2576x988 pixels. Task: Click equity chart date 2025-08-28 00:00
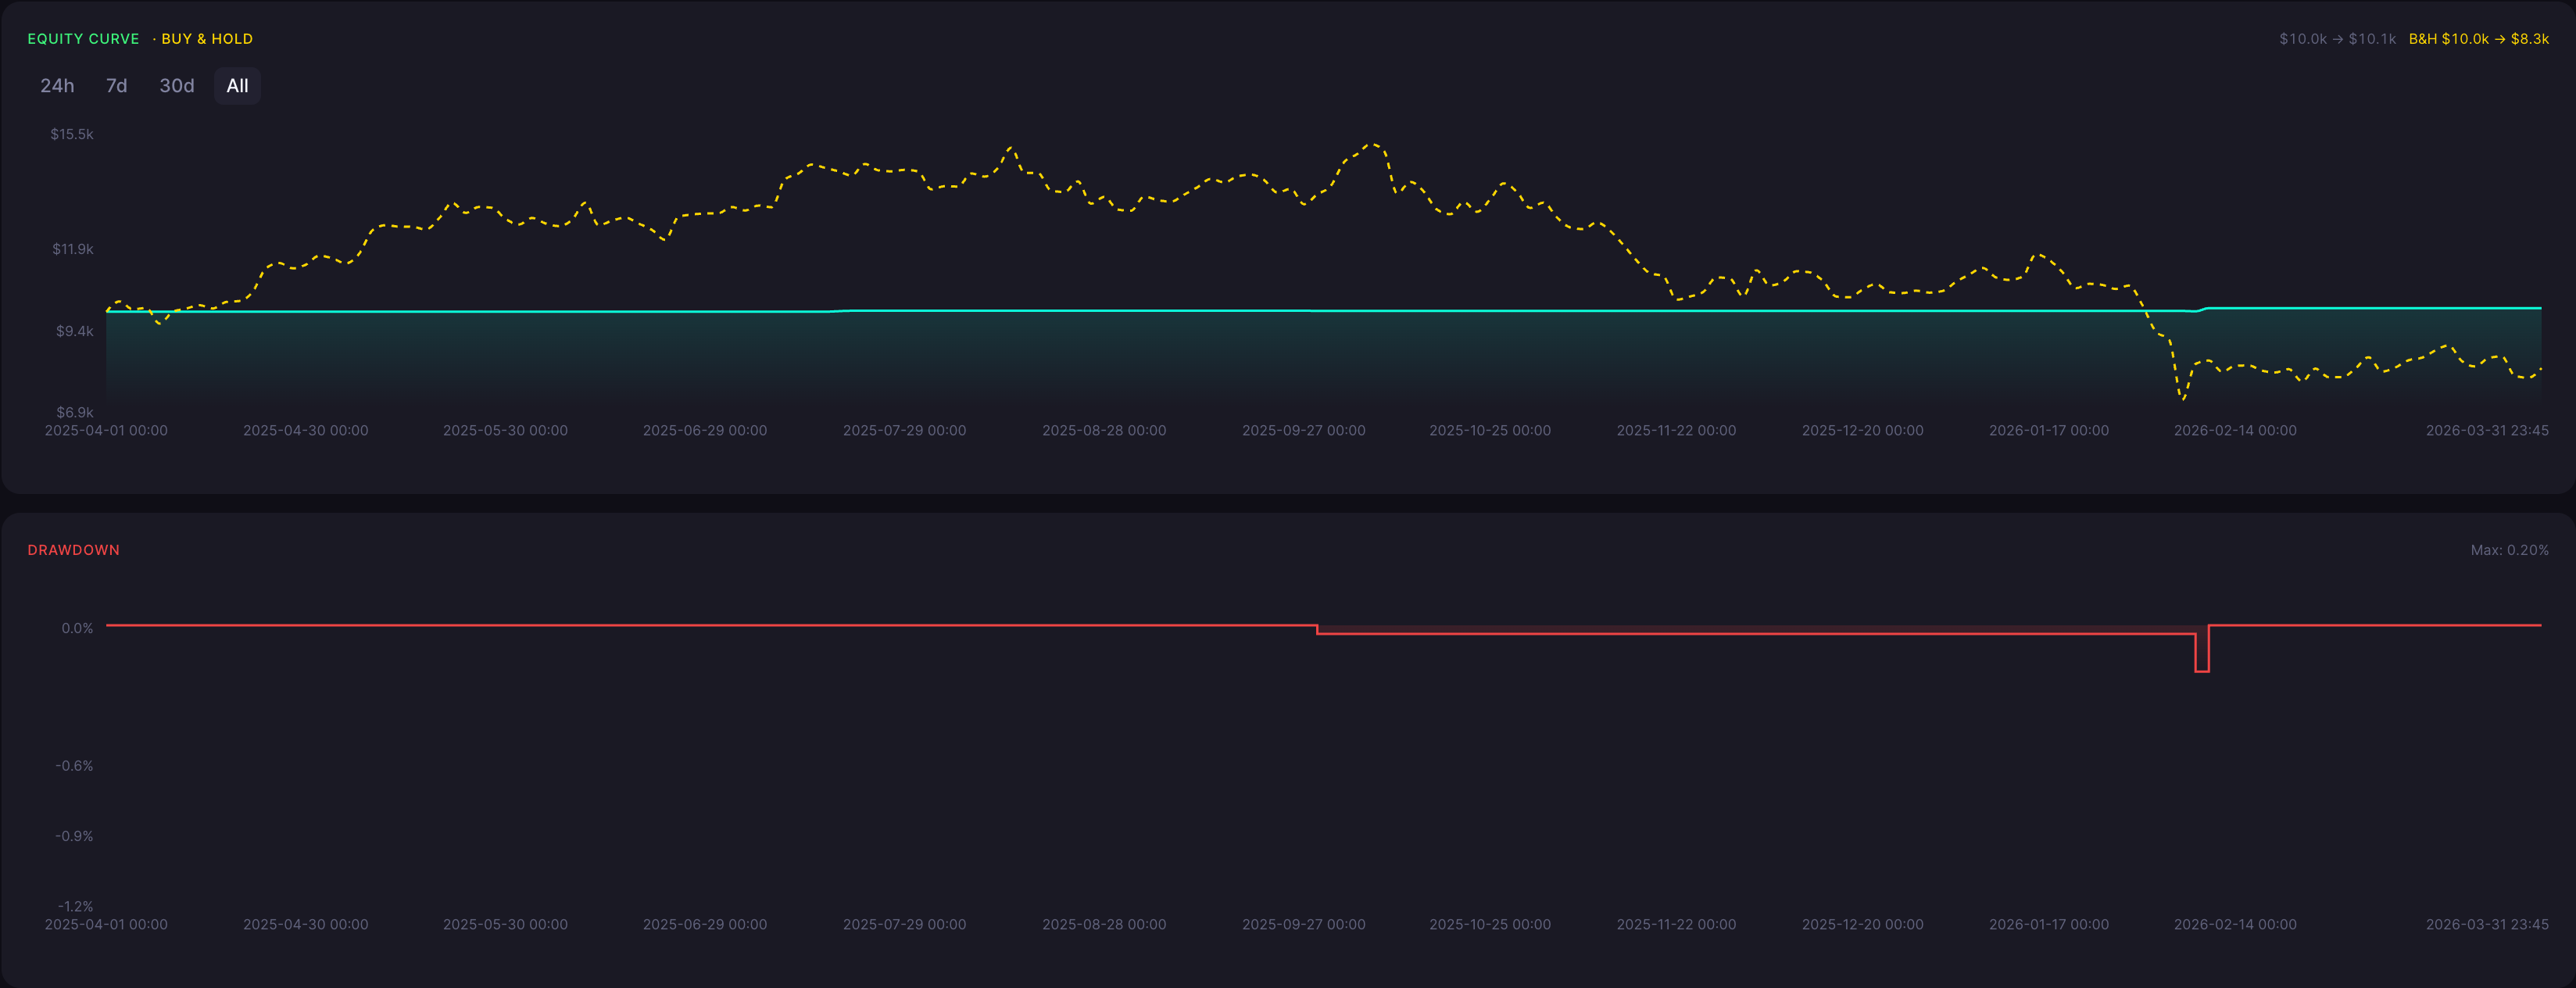(1104, 431)
